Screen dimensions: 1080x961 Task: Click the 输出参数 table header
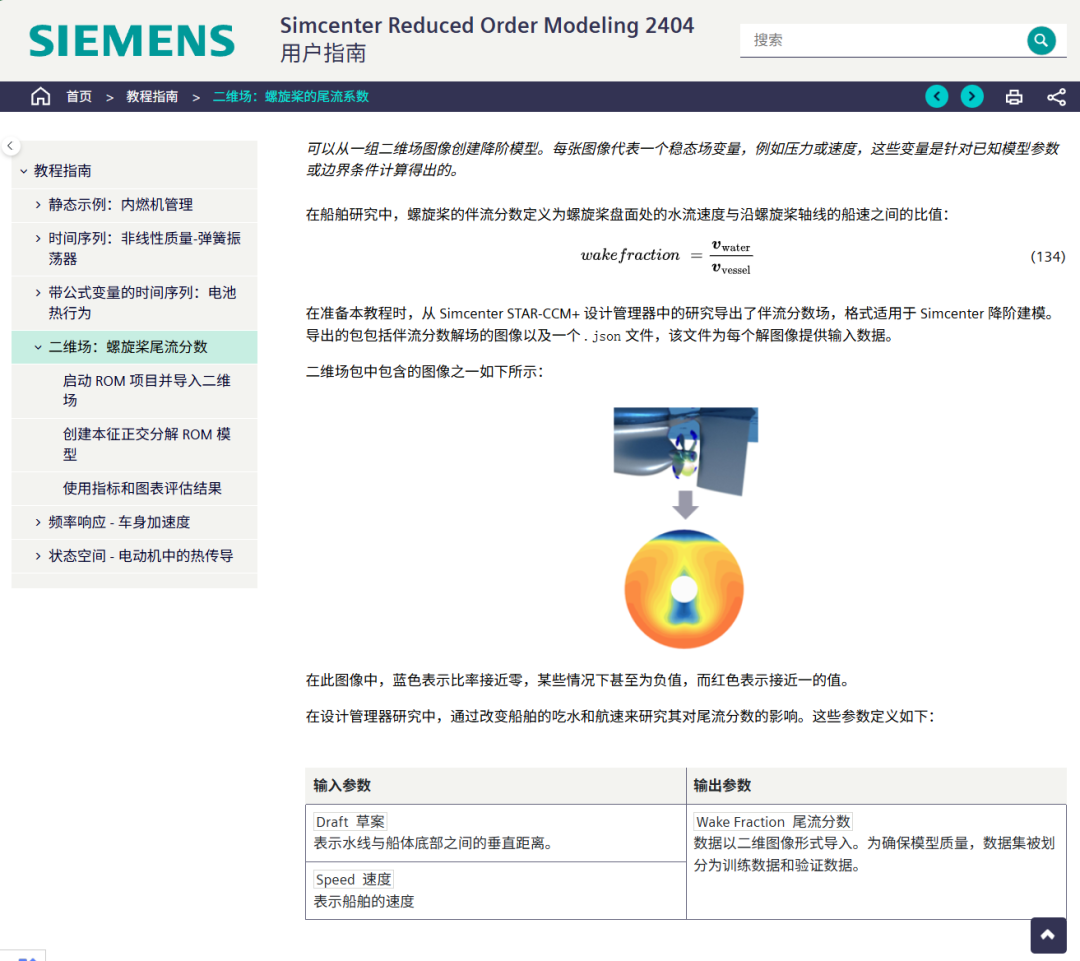coord(723,785)
